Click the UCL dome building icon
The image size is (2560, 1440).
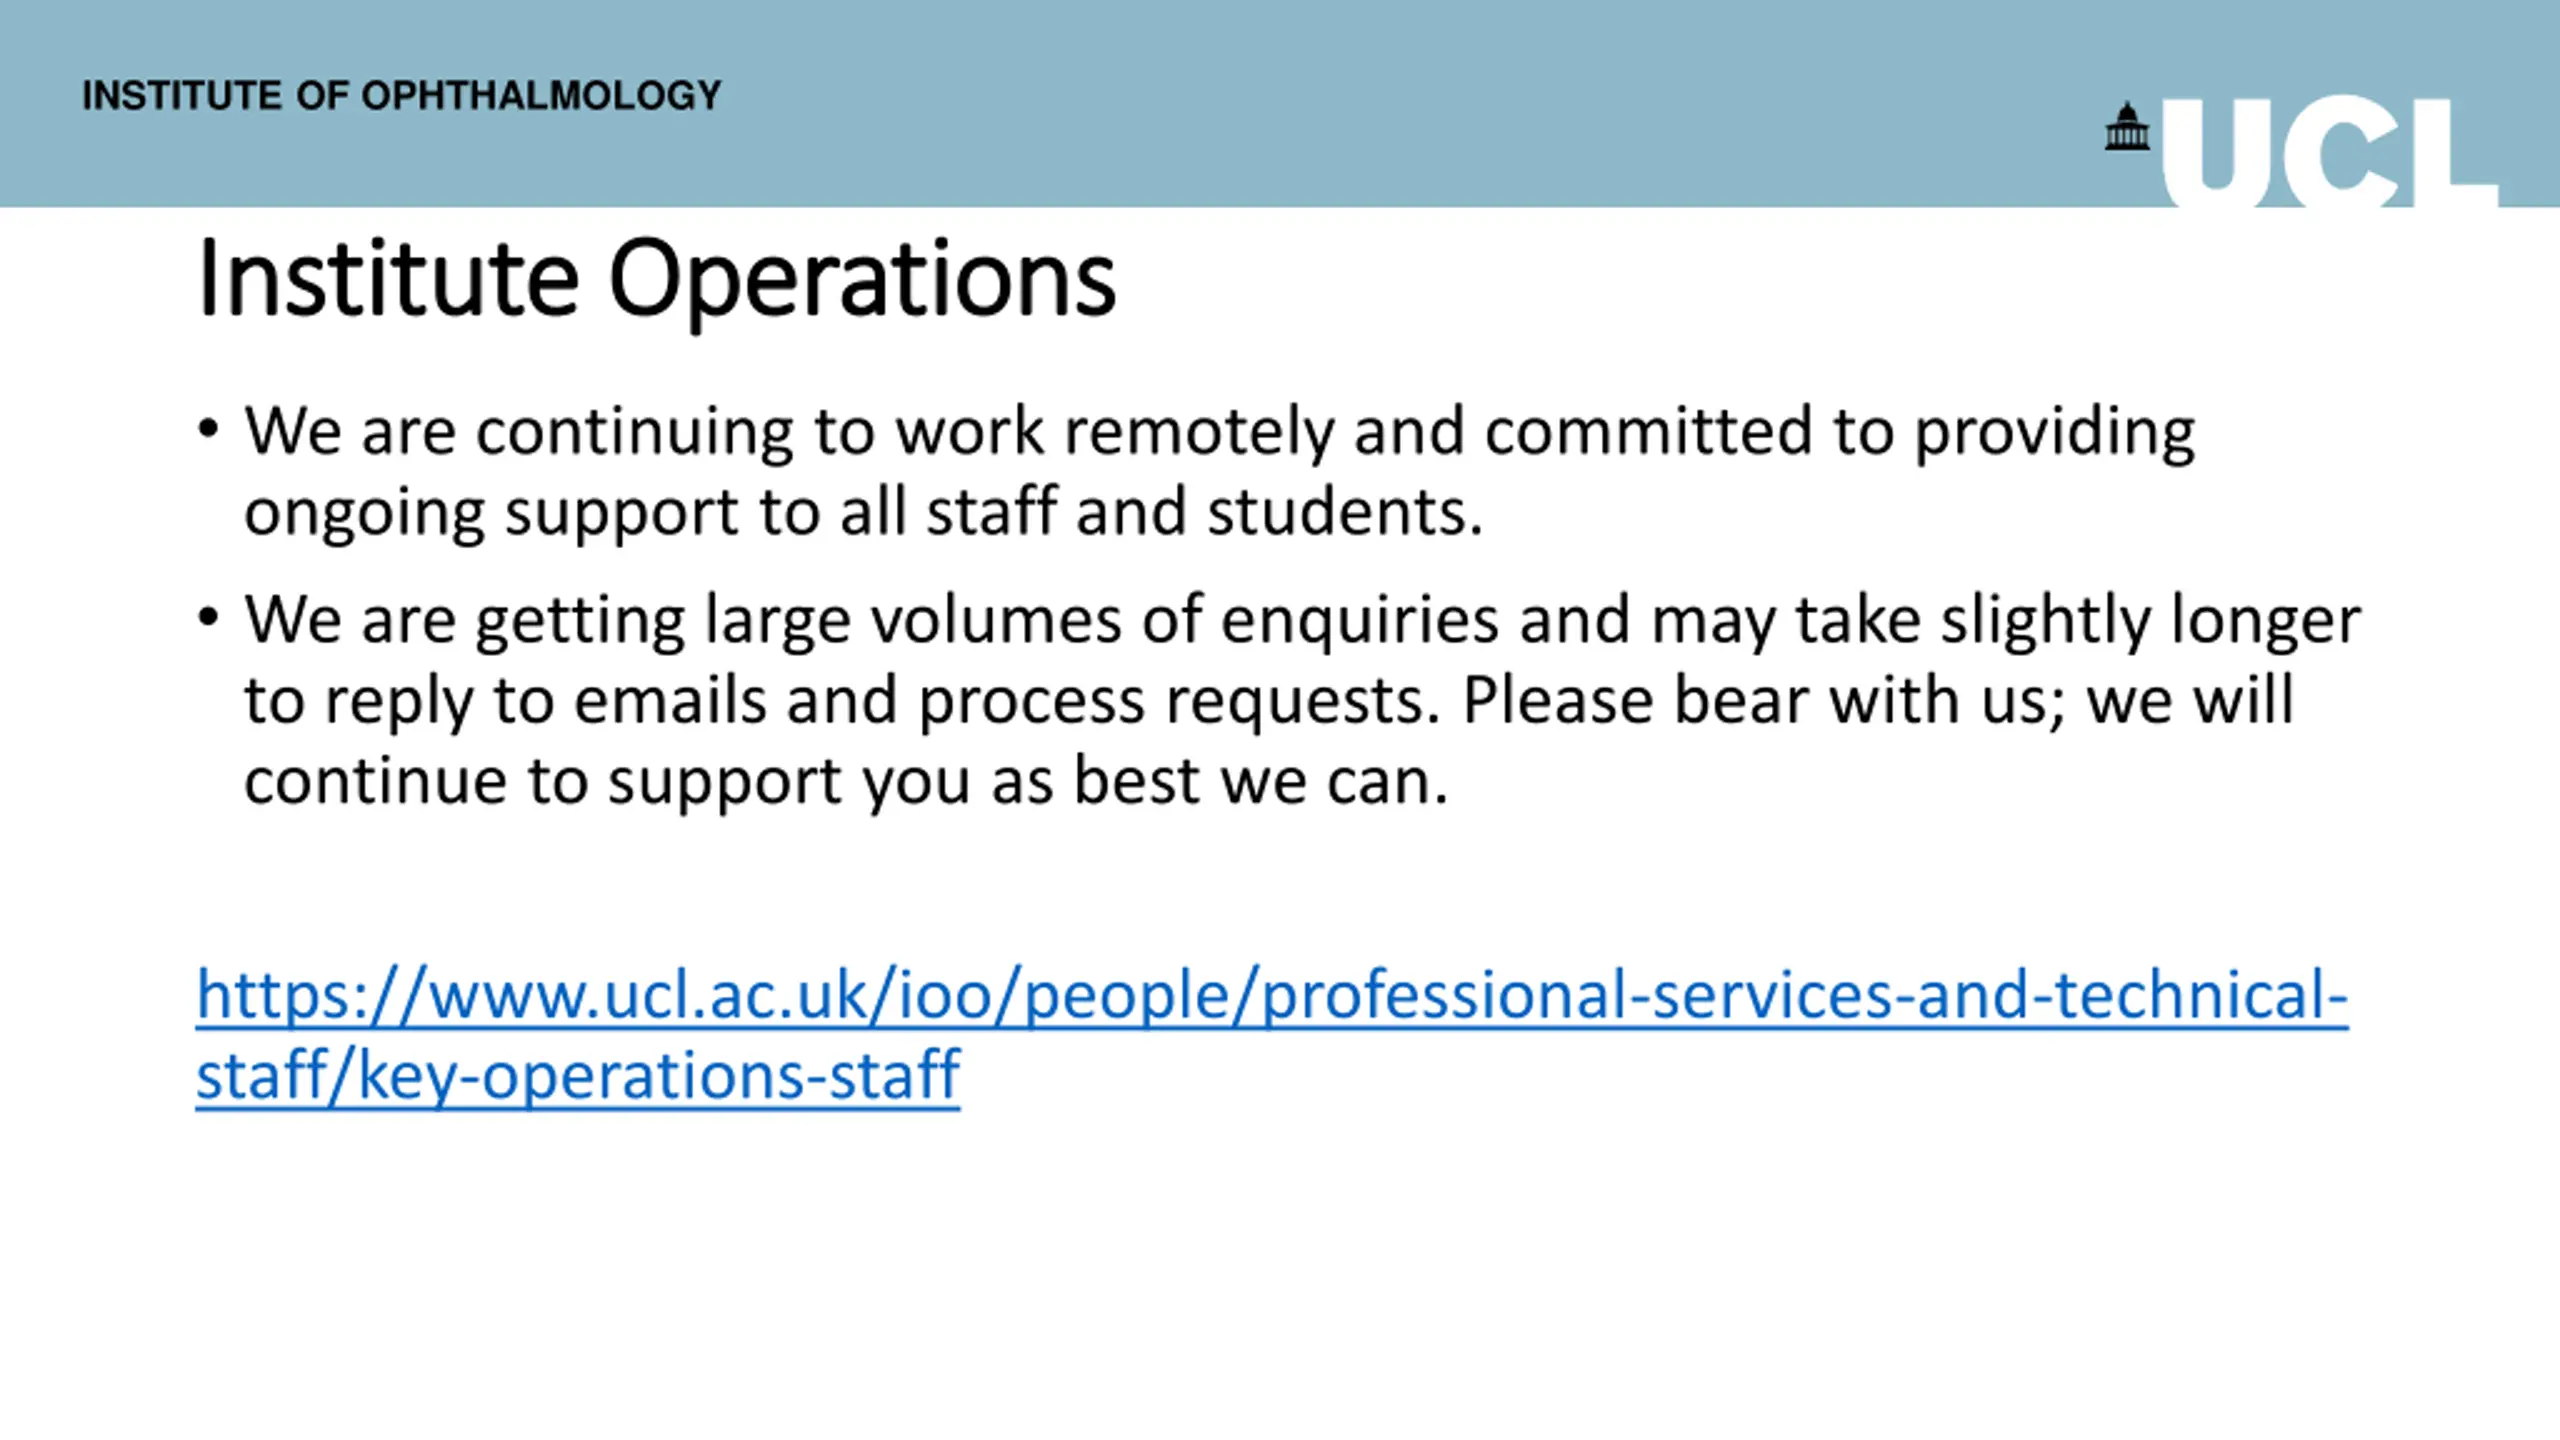(2127, 126)
